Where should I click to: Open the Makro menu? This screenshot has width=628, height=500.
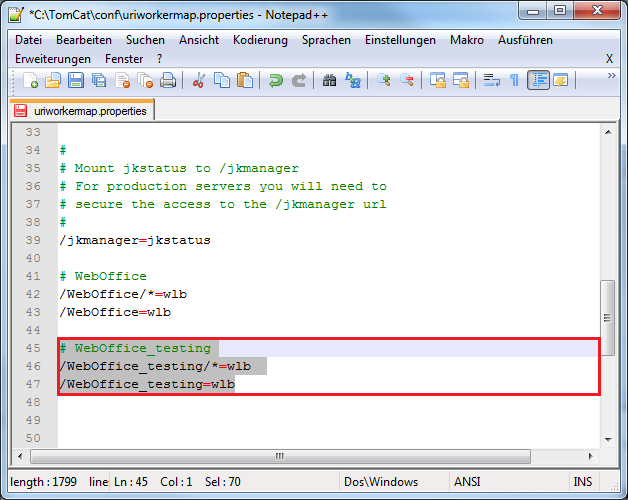467,40
